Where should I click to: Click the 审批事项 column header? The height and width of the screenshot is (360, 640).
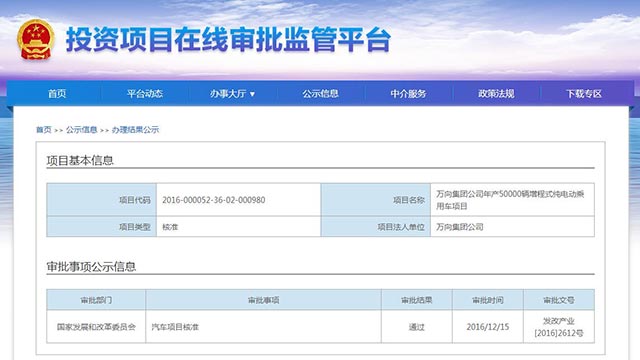click(264, 300)
